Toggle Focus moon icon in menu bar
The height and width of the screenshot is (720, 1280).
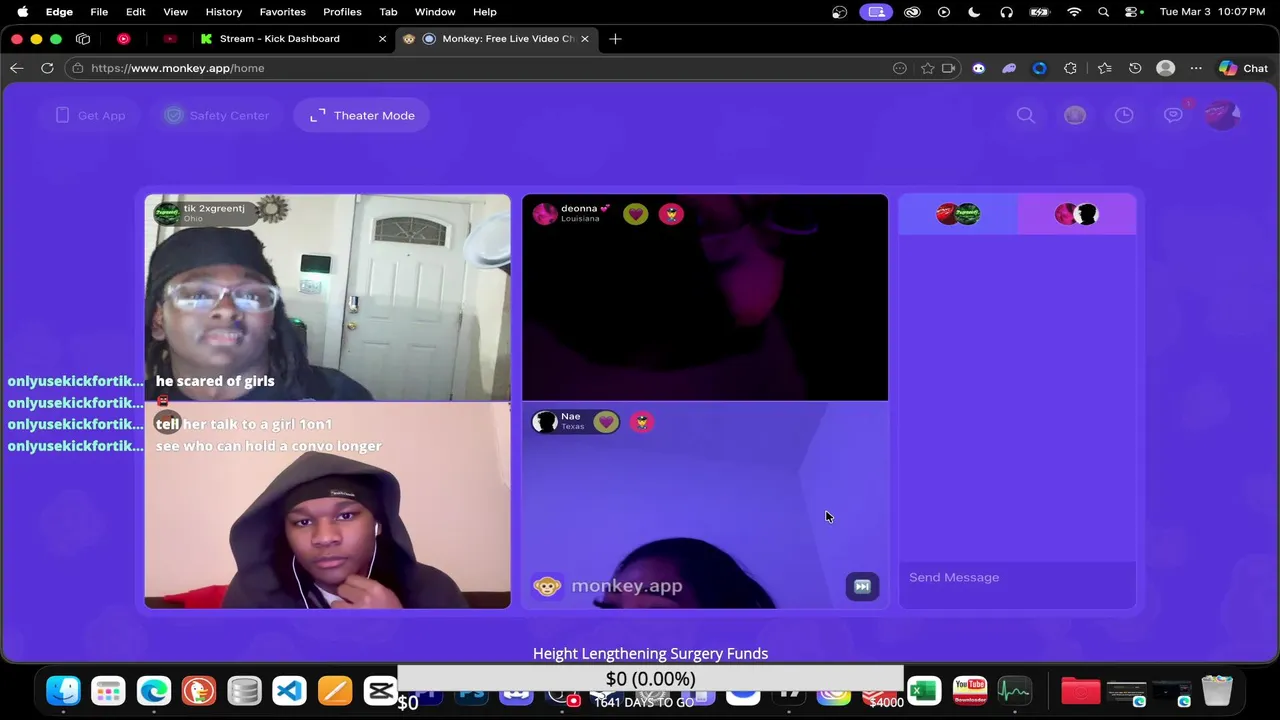975,12
